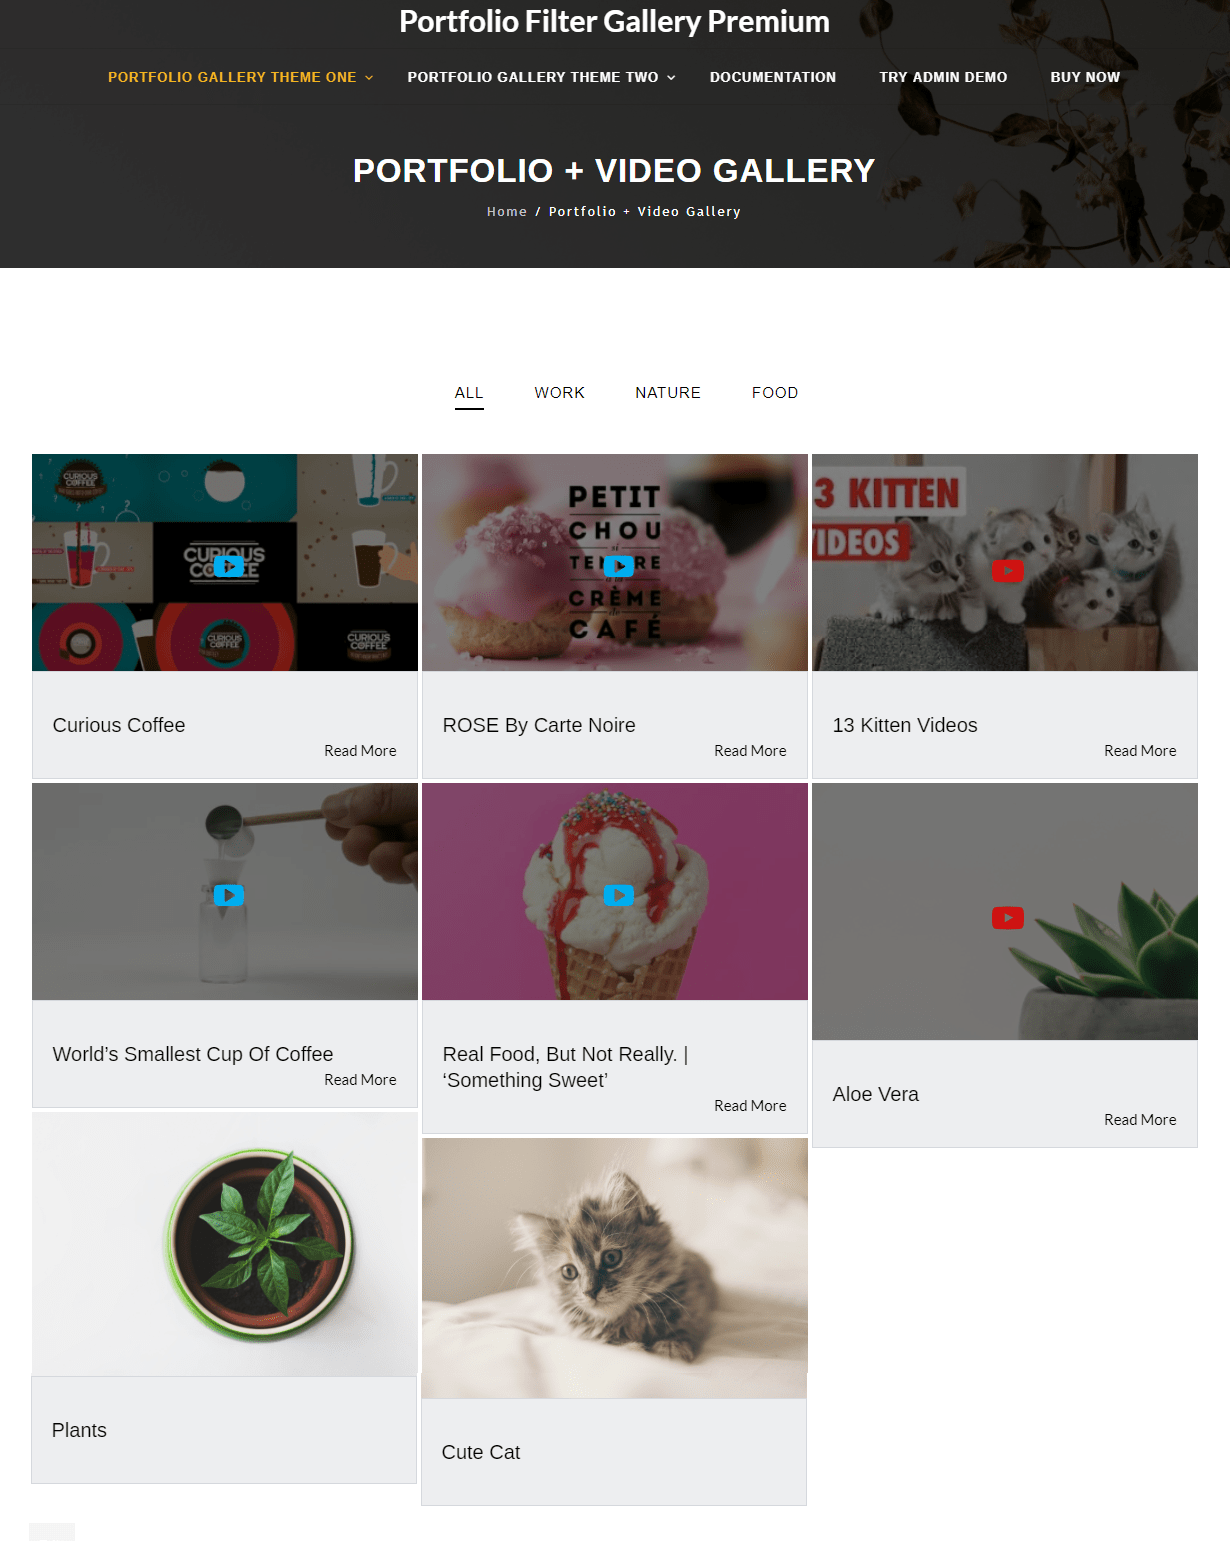This screenshot has width=1230, height=1562.
Task: Filter gallery by FOOD category
Action: 775,393
